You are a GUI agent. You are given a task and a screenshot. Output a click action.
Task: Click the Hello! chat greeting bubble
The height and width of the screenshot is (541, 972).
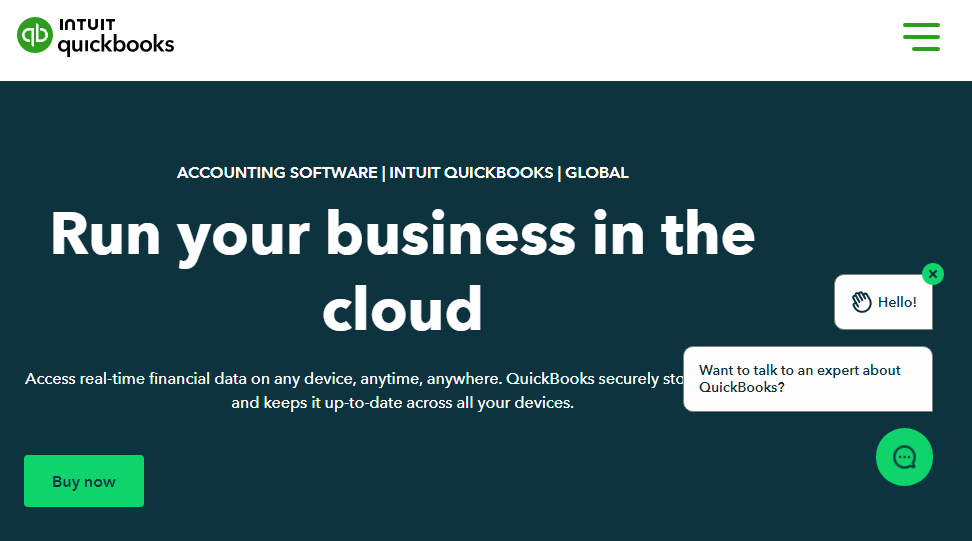coord(883,302)
